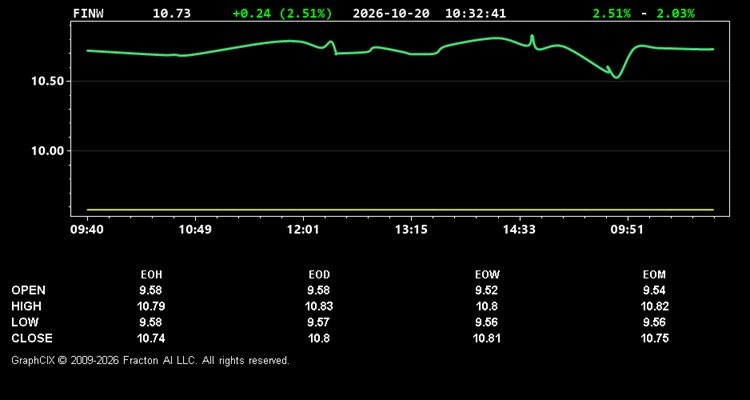Click the timestamp 10:32:41
This screenshot has width=750, height=400.
475,13
